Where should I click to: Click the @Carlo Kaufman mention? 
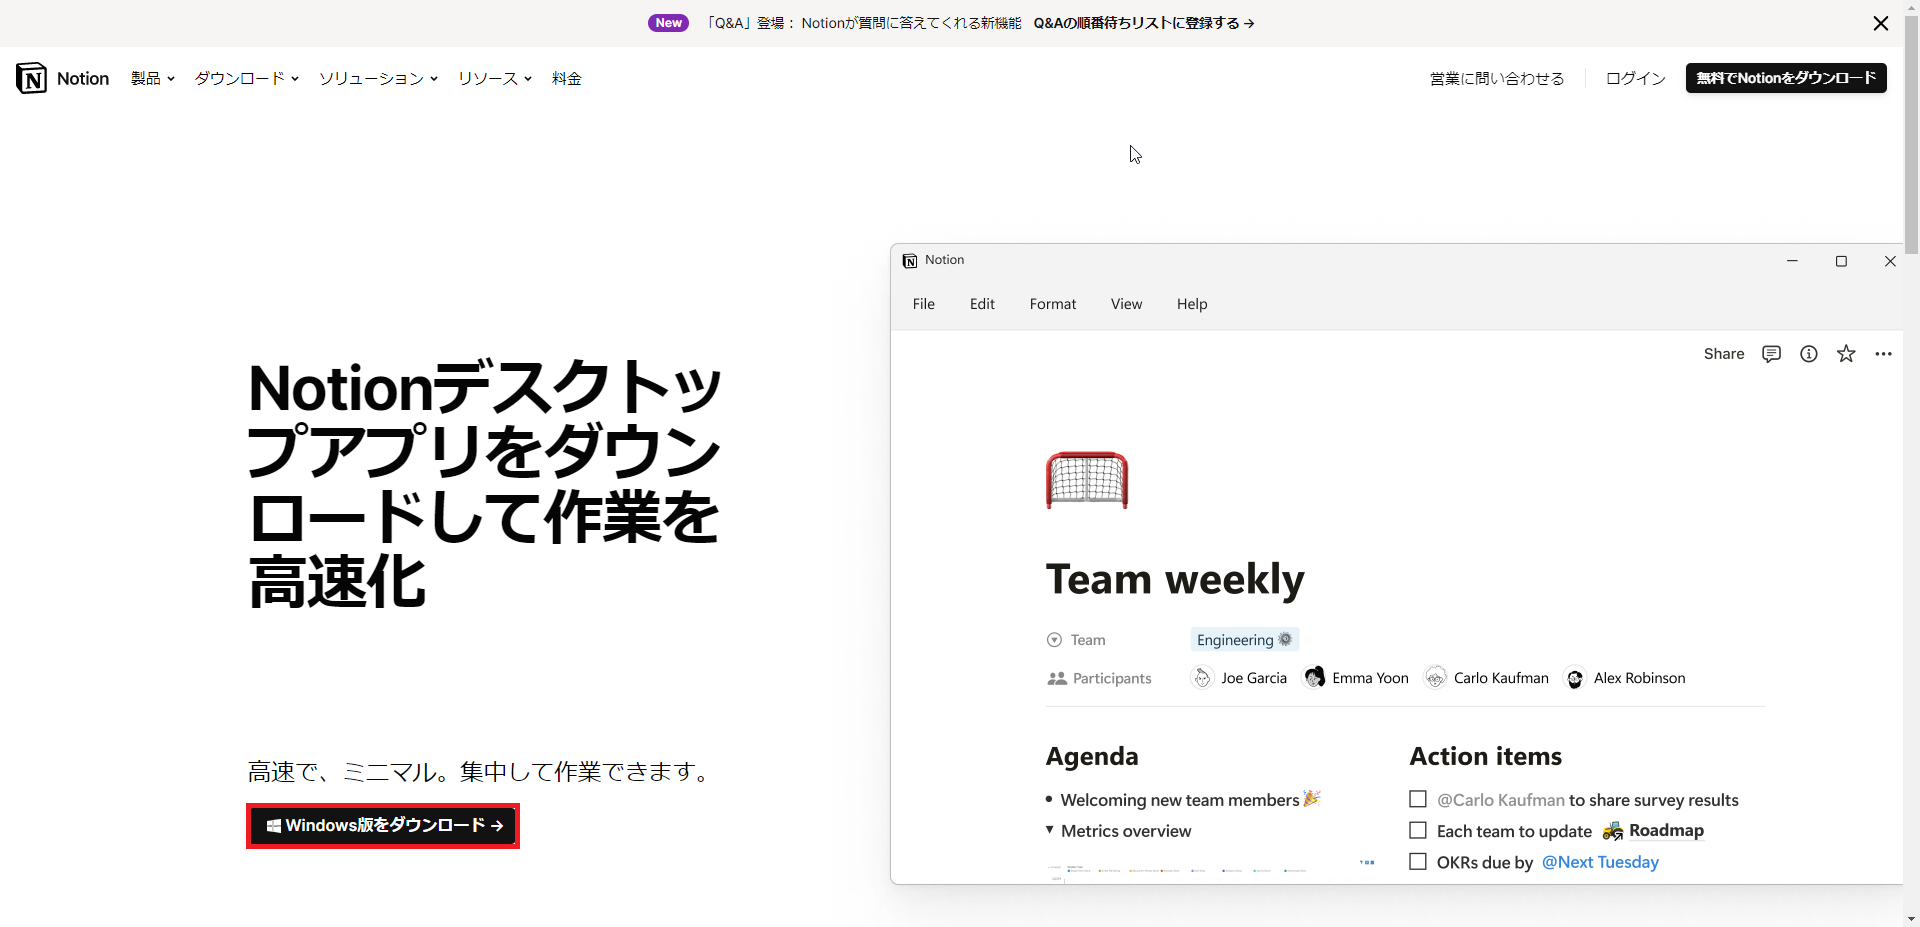(x=1501, y=800)
